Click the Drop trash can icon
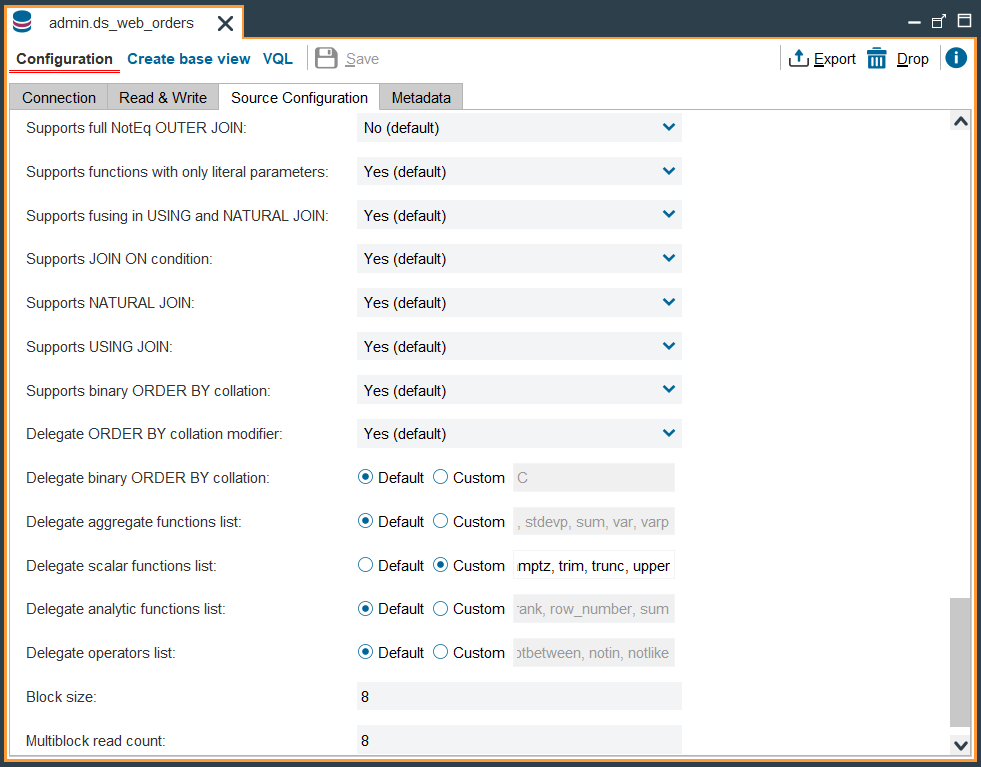 coord(877,58)
